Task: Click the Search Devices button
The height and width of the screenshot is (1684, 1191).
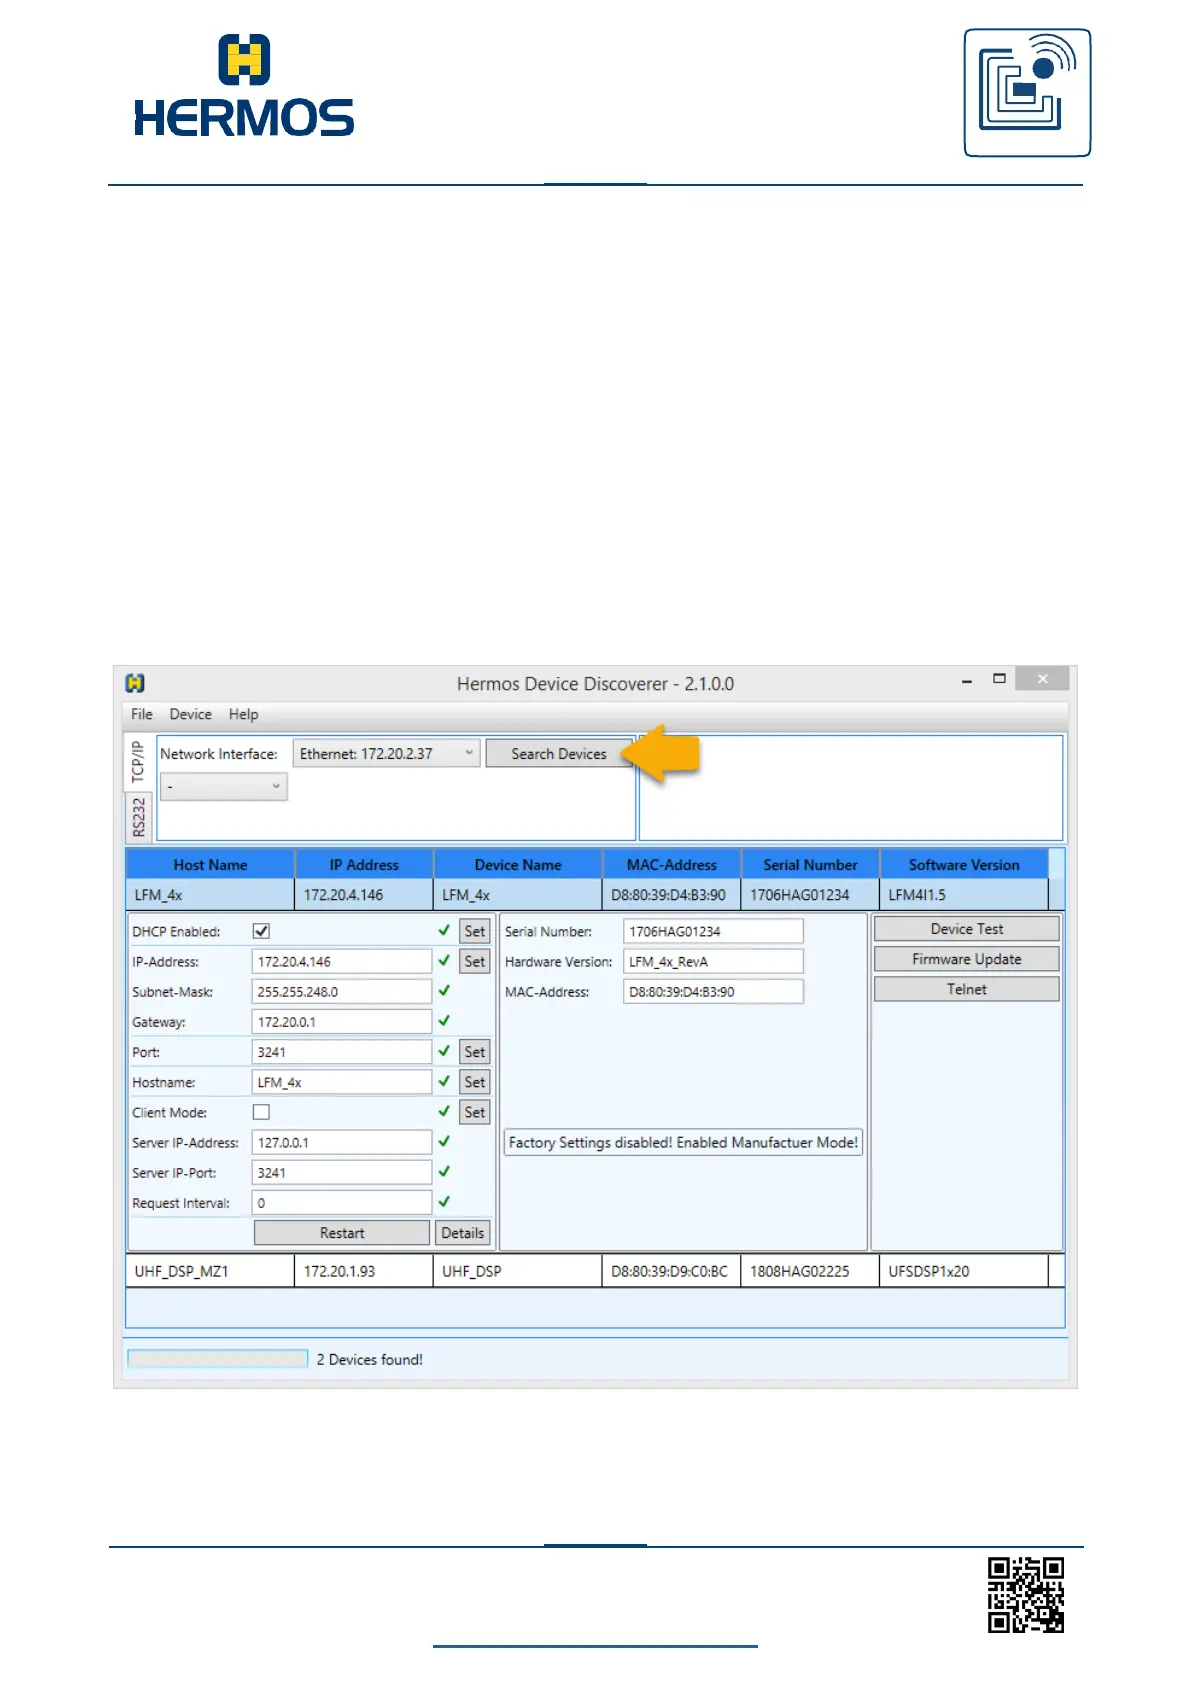Action: [x=559, y=754]
